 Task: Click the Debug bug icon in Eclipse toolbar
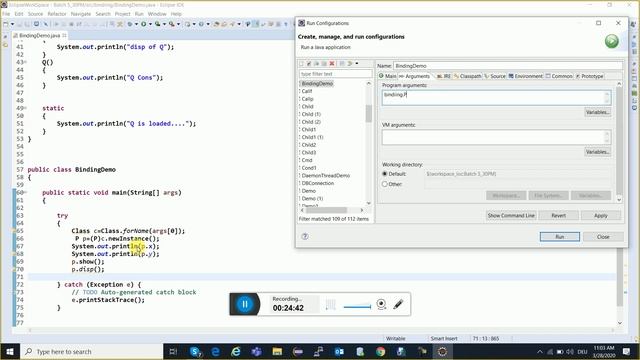130,24
